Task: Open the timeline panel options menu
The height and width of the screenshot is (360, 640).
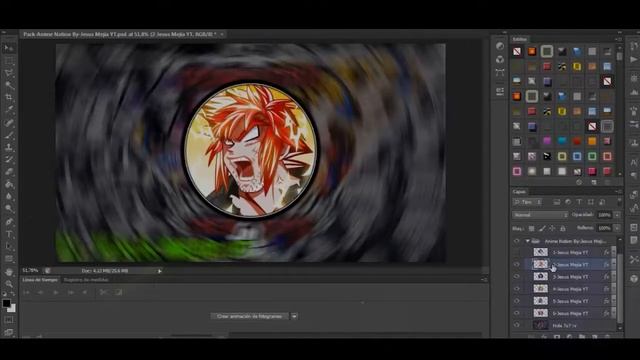Action: pyautogui.click(x=484, y=280)
